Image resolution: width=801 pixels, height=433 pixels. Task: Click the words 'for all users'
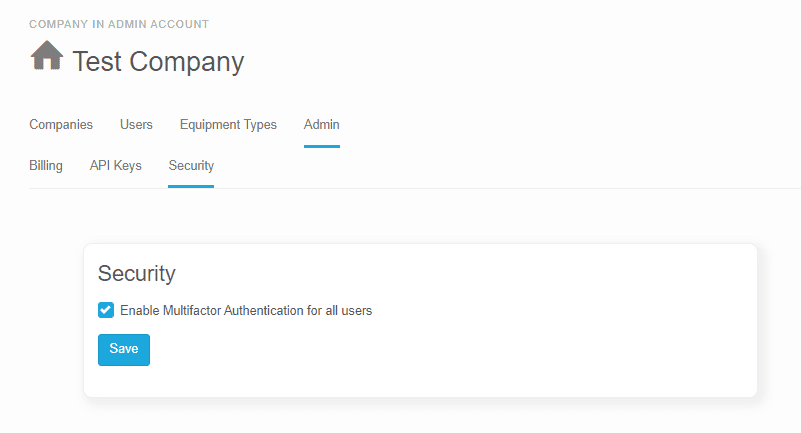tap(339, 310)
